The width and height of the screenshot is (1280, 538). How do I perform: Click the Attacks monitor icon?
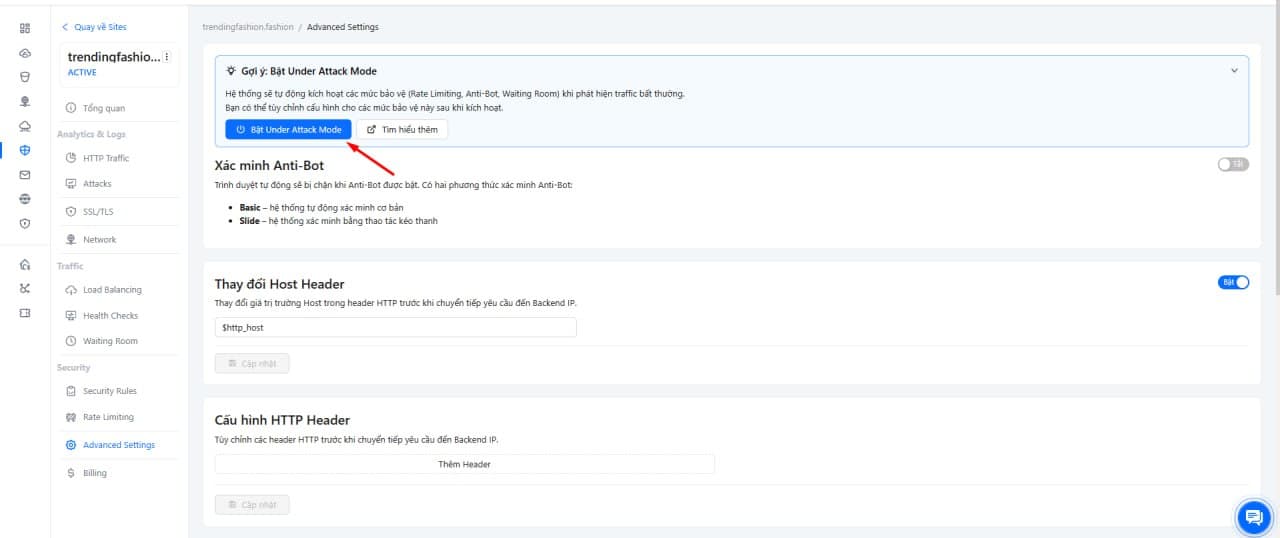(71, 184)
